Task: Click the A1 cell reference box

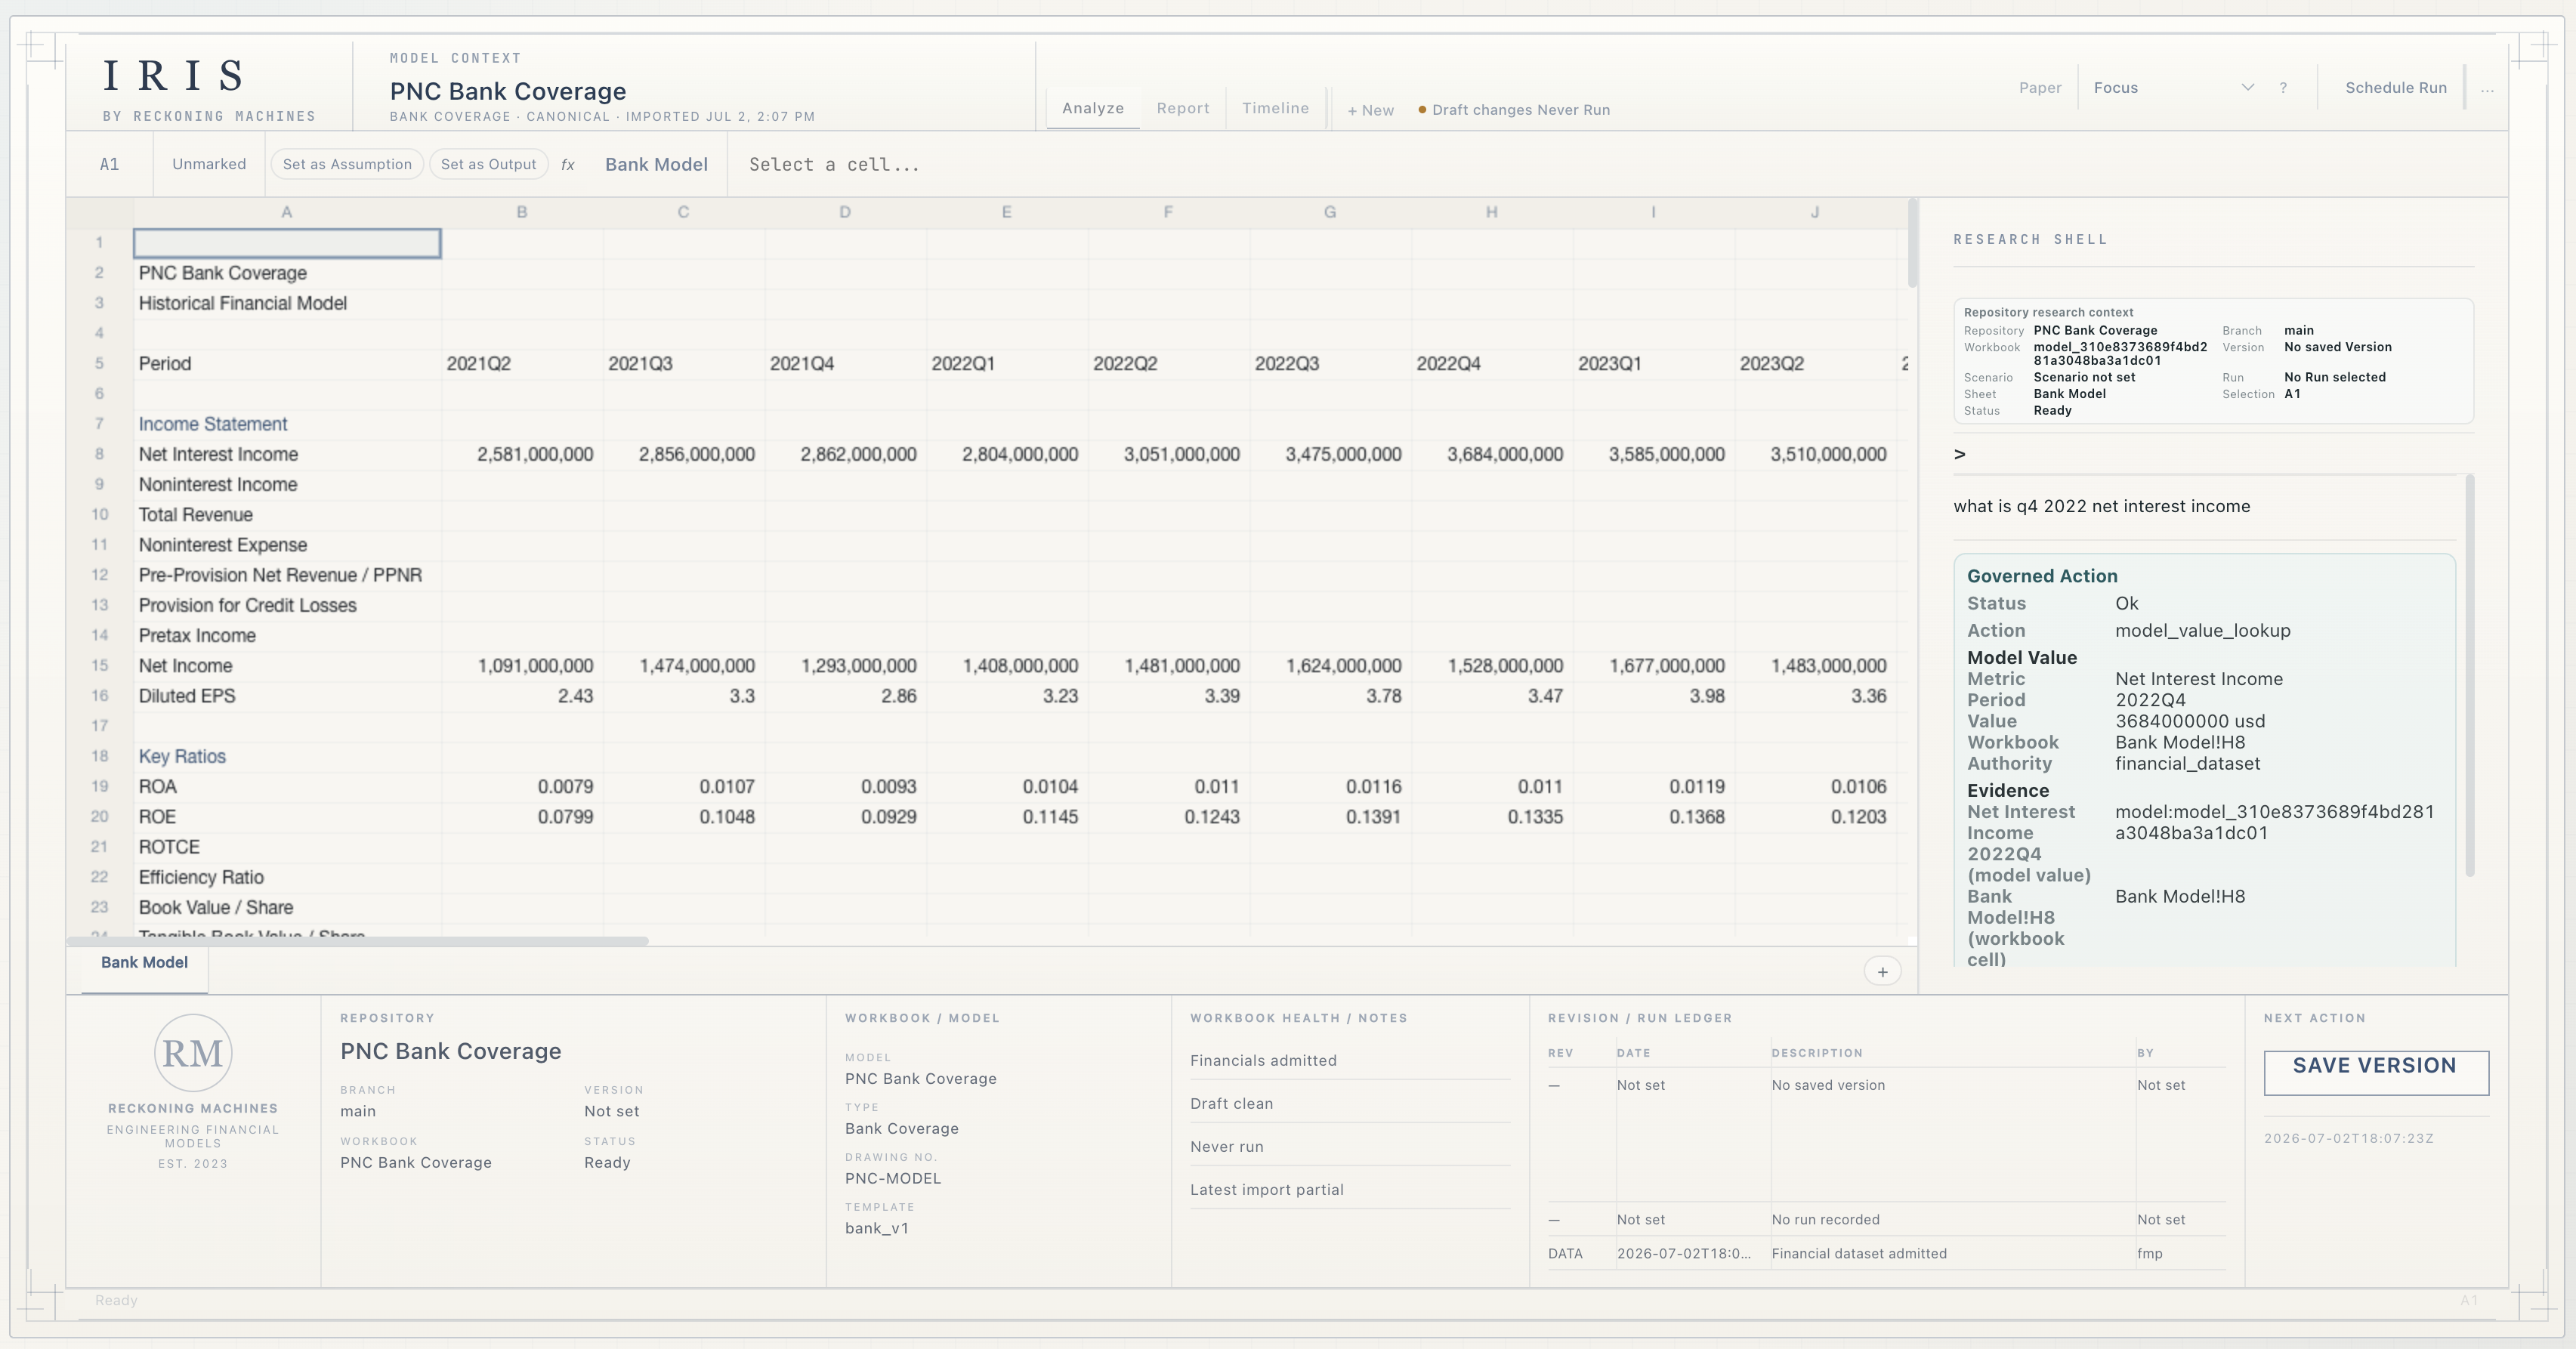Action: 110,164
